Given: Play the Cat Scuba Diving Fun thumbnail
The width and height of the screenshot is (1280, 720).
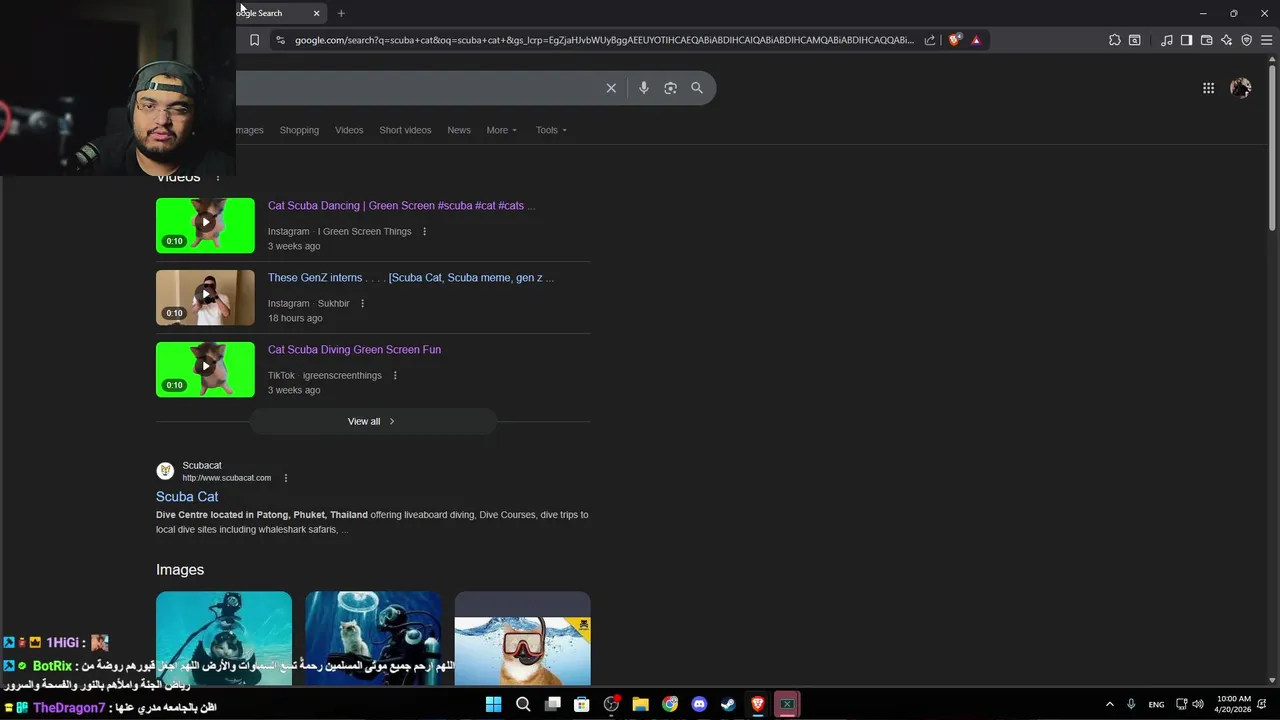Looking at the screenshot, I should pos(205,369).
